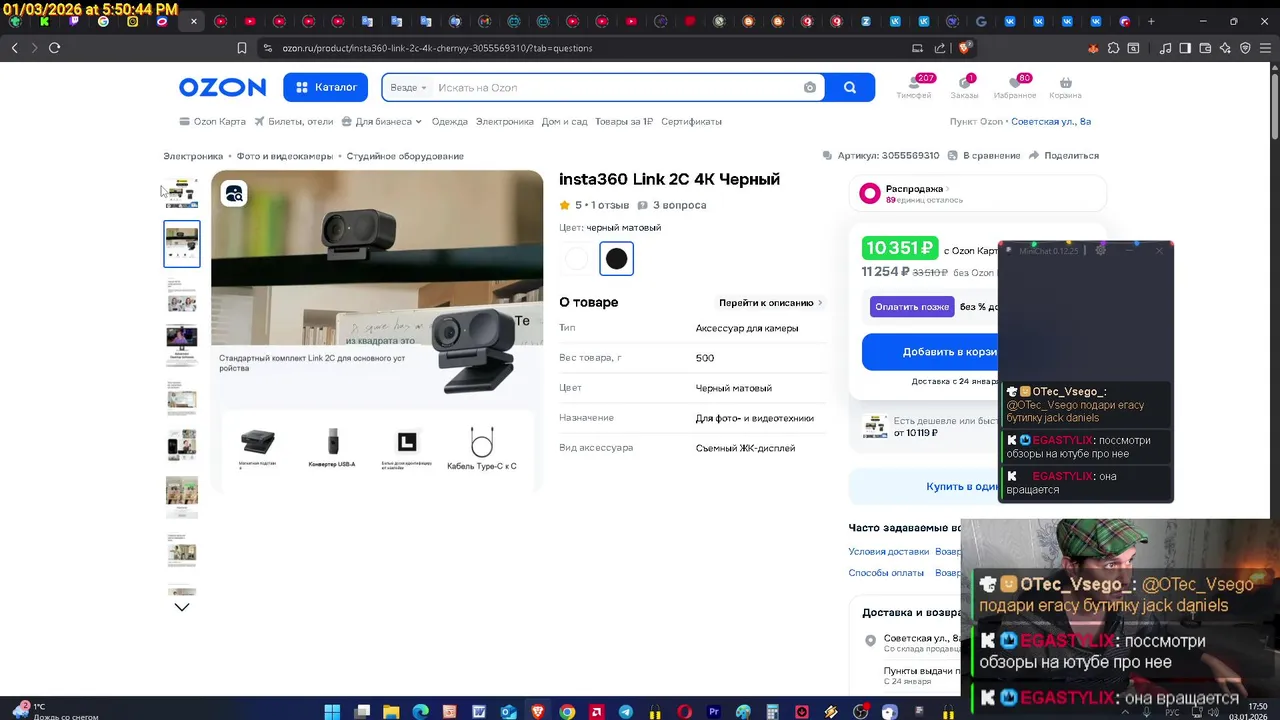Image resolution: width=1280 pixels, height=720 pixels.
Task: Go to the Электроника top menu item
Action: click(x=504, y=122)
